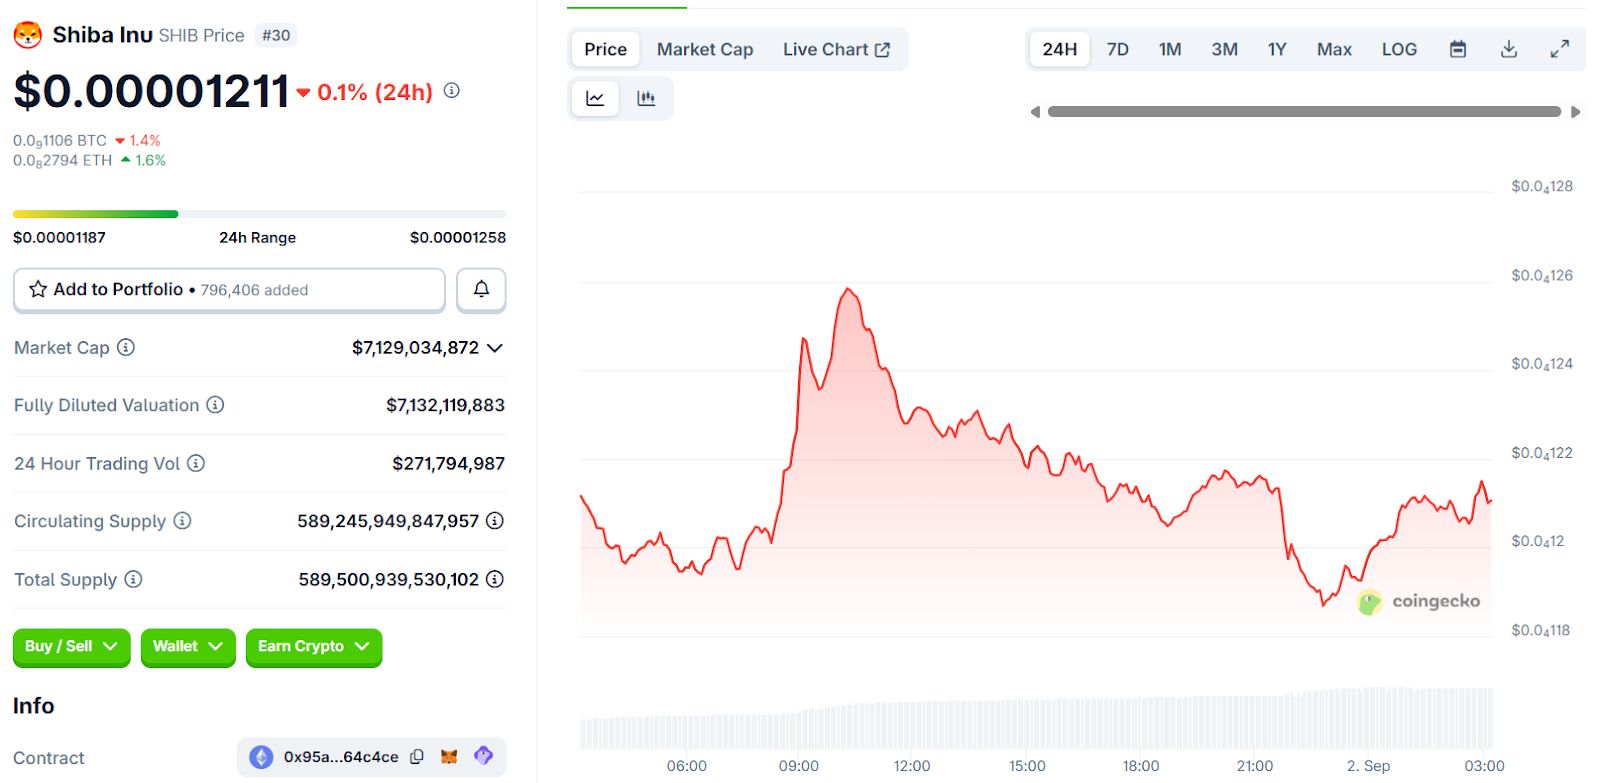Click the #30 rank badge

tap(275, 35)
